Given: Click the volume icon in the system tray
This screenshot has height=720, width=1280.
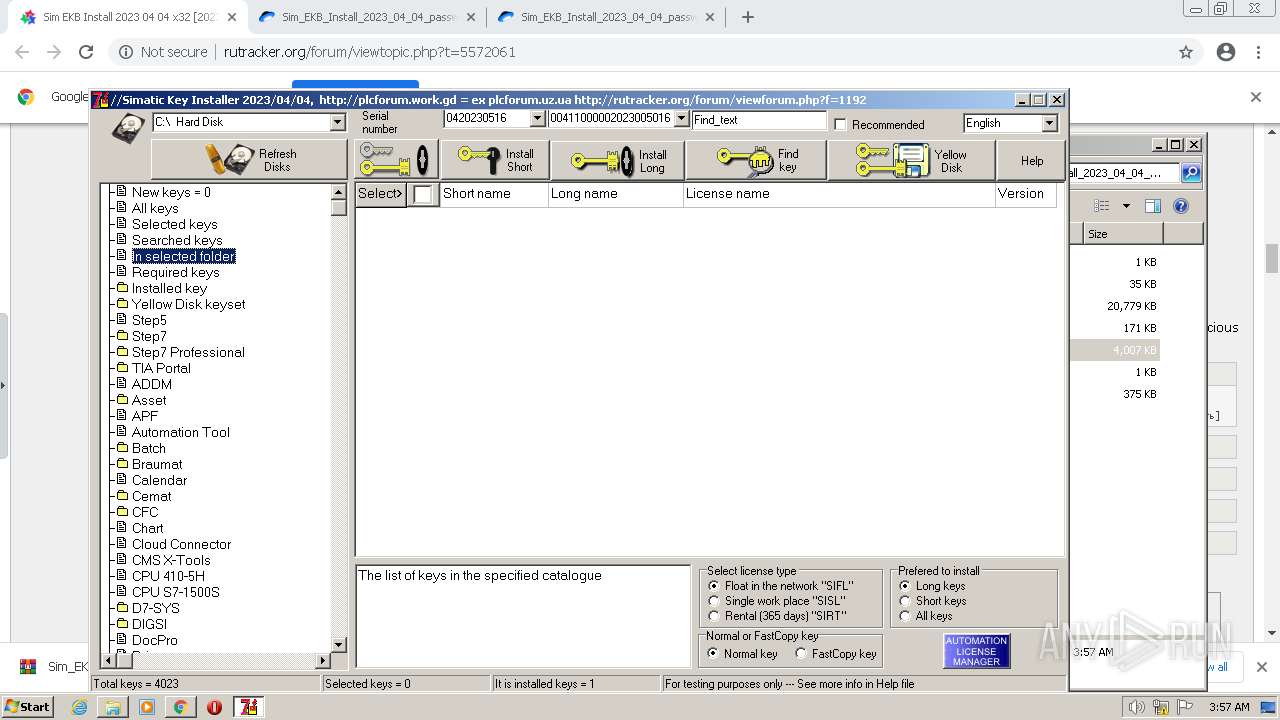Looking at the screenshot, I should coord(1137,707).
